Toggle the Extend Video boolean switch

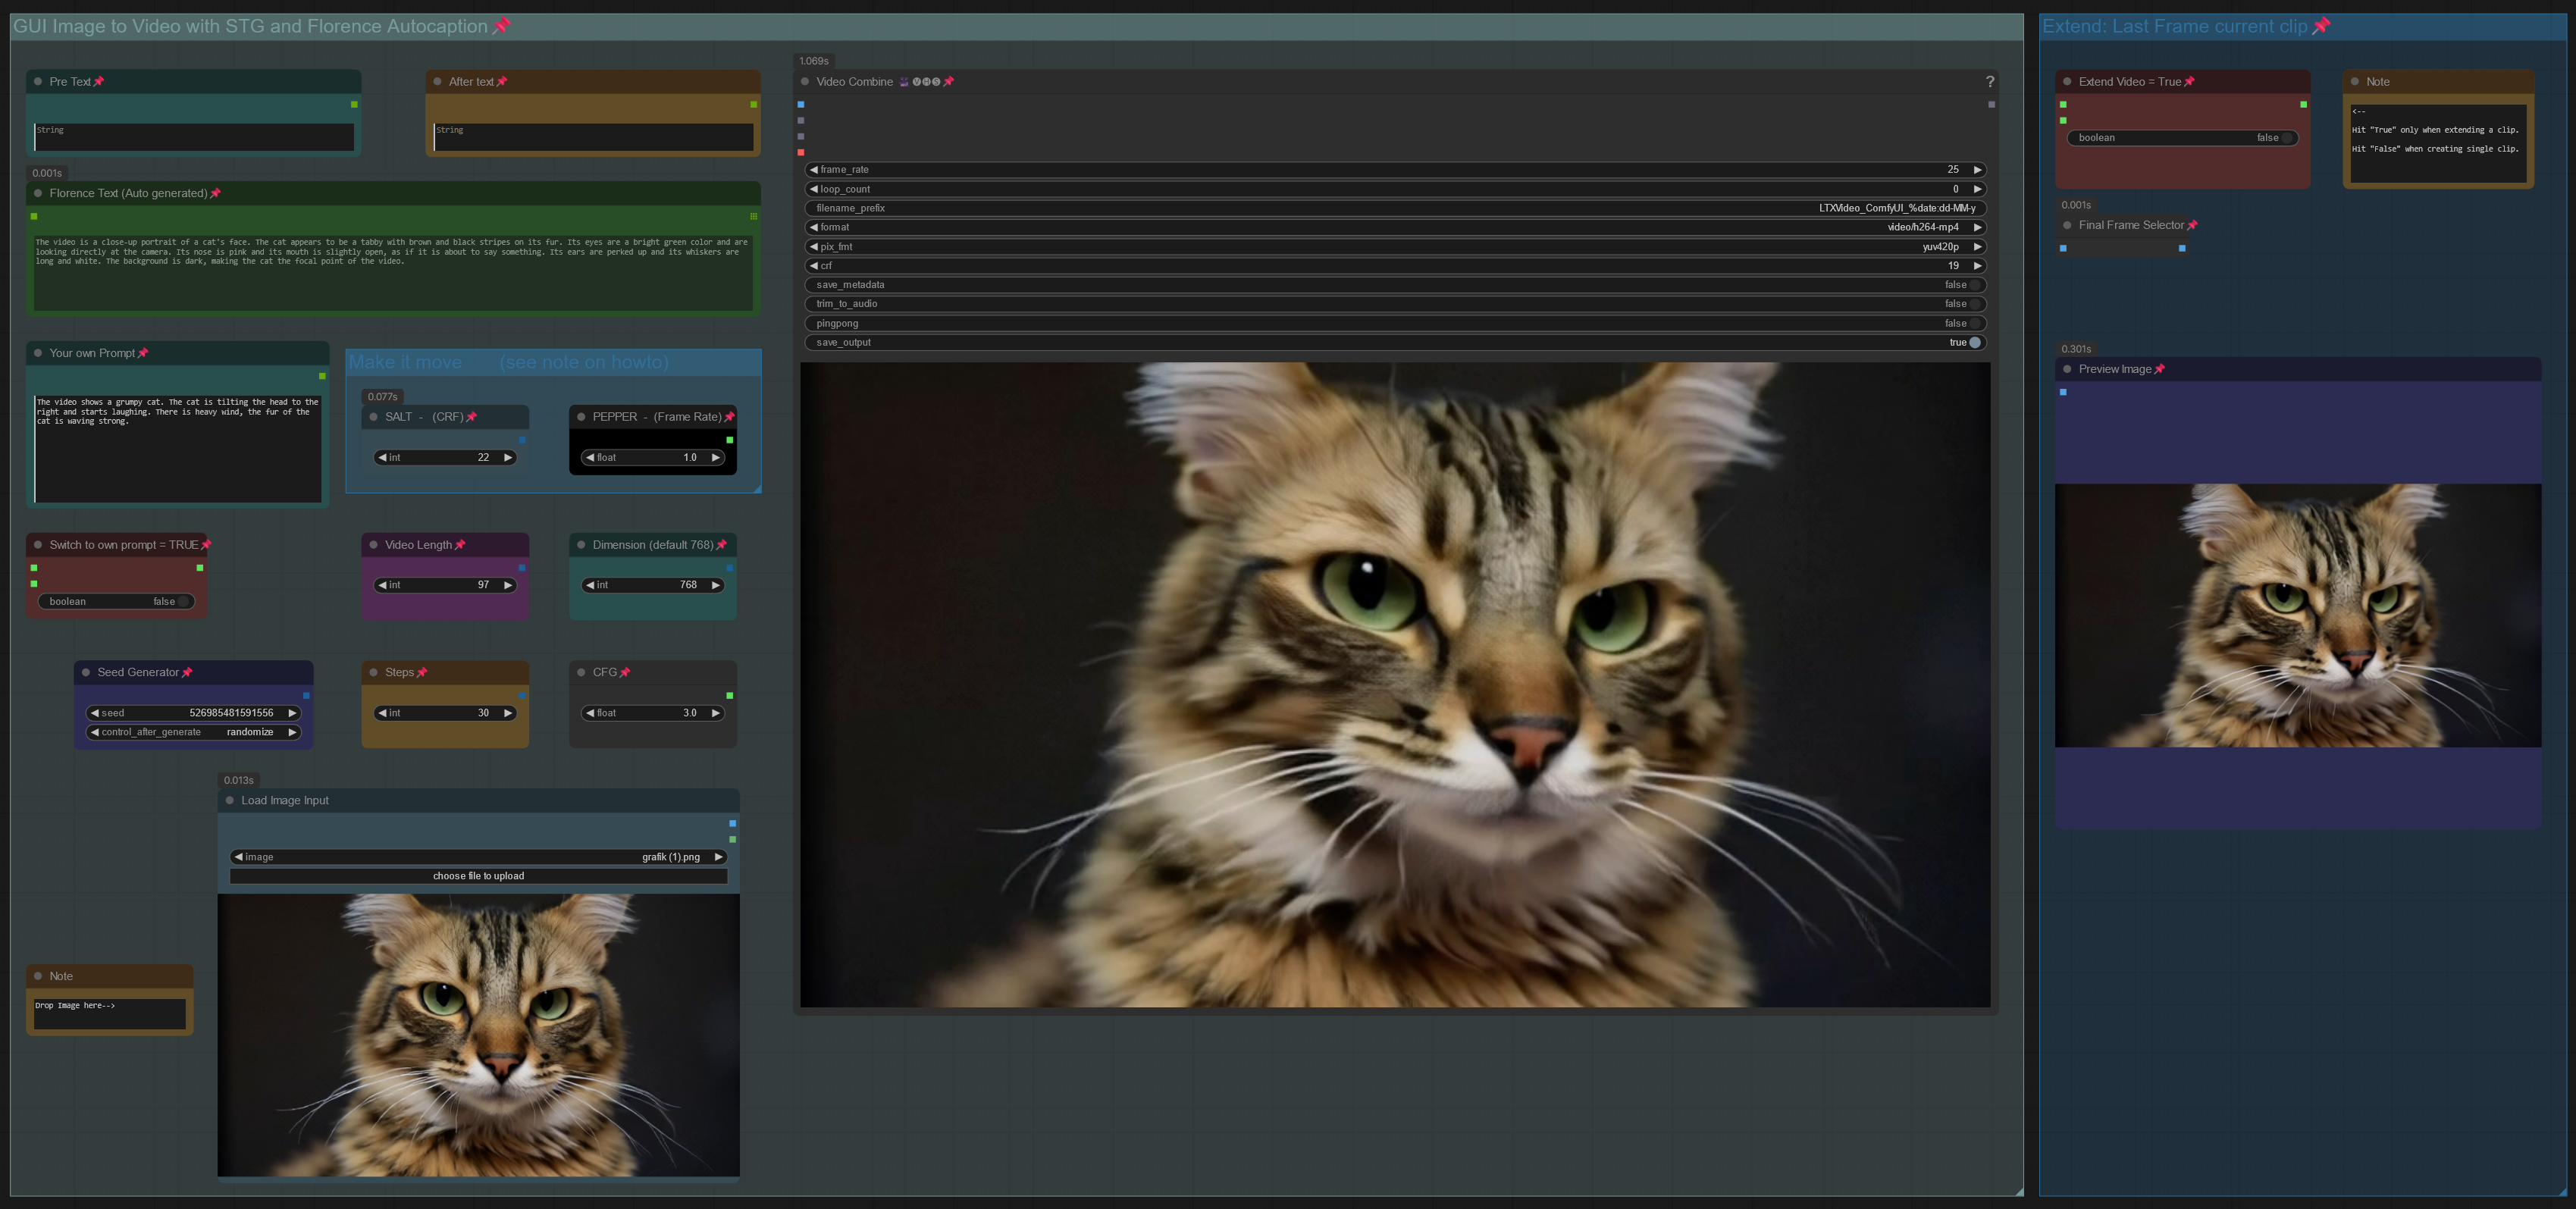[x=2285, y=138]
